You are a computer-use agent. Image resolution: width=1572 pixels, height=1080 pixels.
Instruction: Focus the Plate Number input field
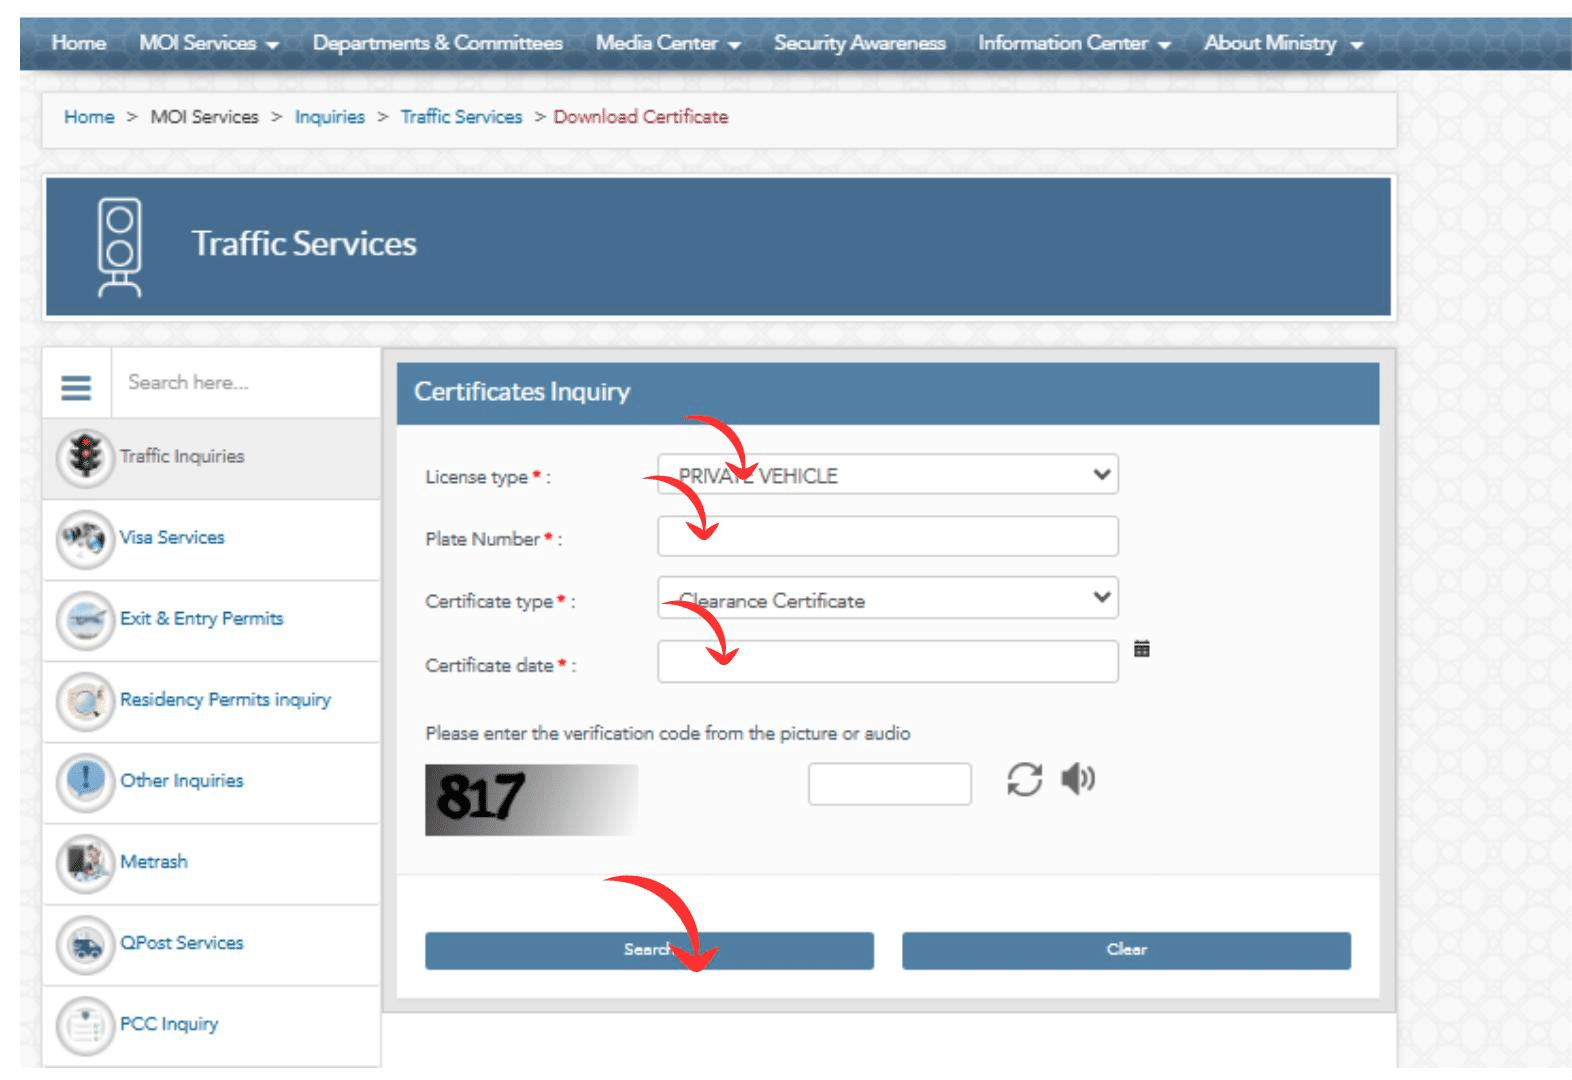(x=888, y=536)
